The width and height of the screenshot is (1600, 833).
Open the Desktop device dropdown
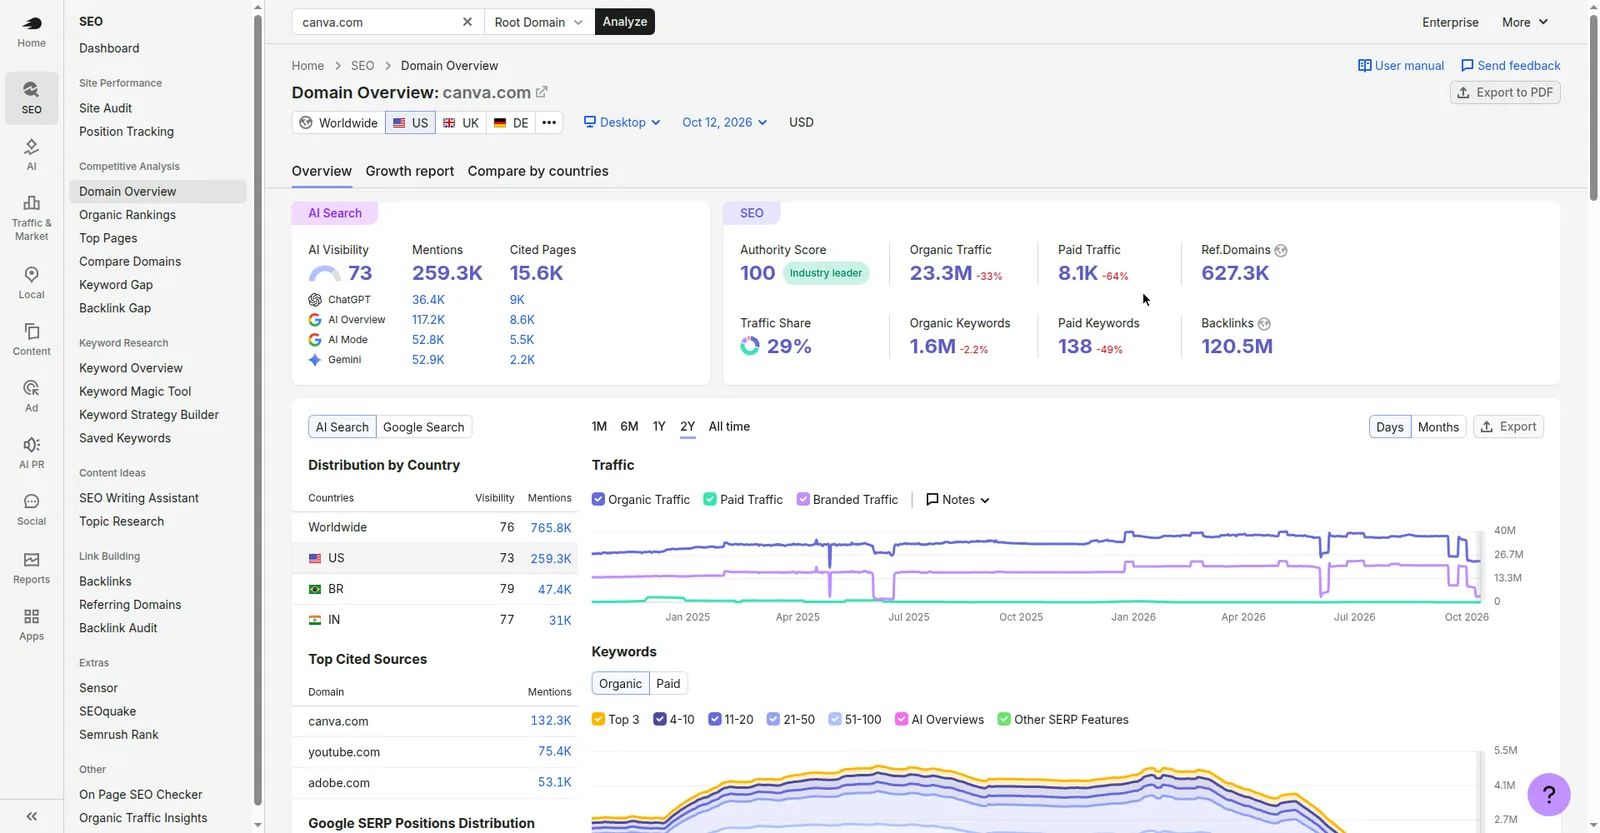click(x=622, y=122)
